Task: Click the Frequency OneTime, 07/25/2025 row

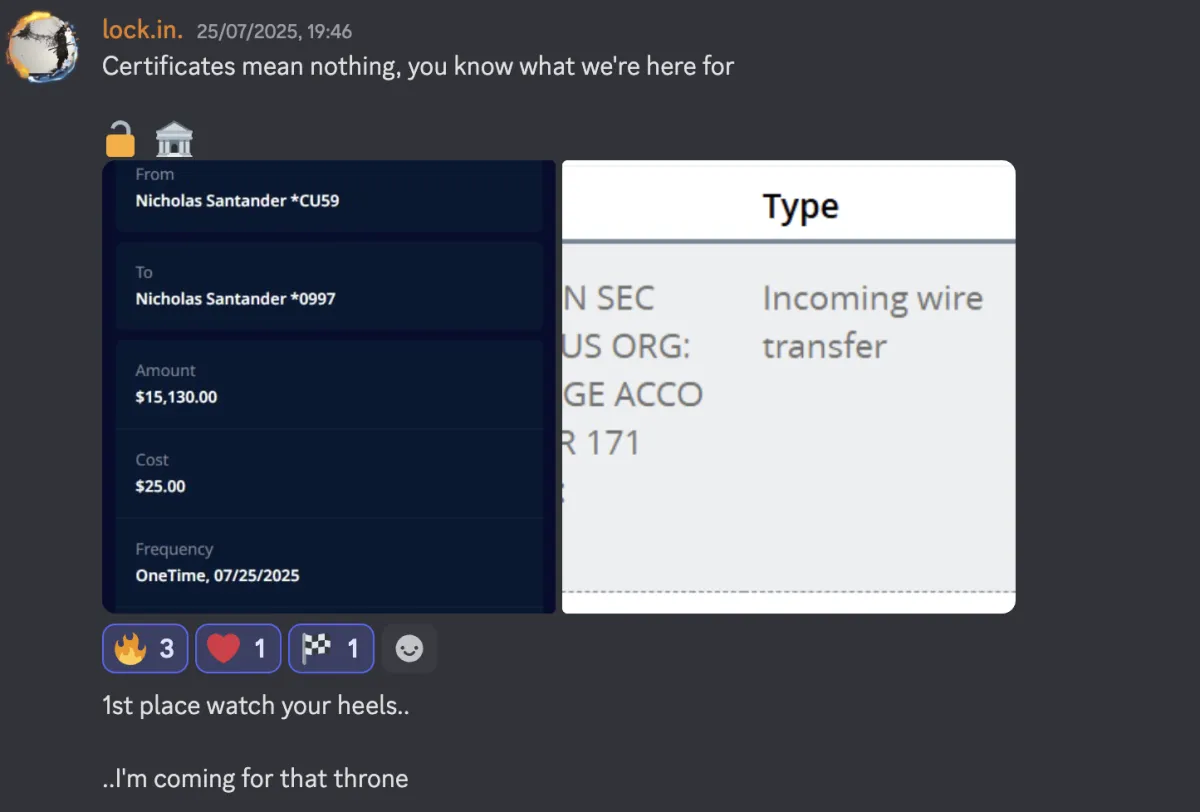Action: (x=328, y=563)
